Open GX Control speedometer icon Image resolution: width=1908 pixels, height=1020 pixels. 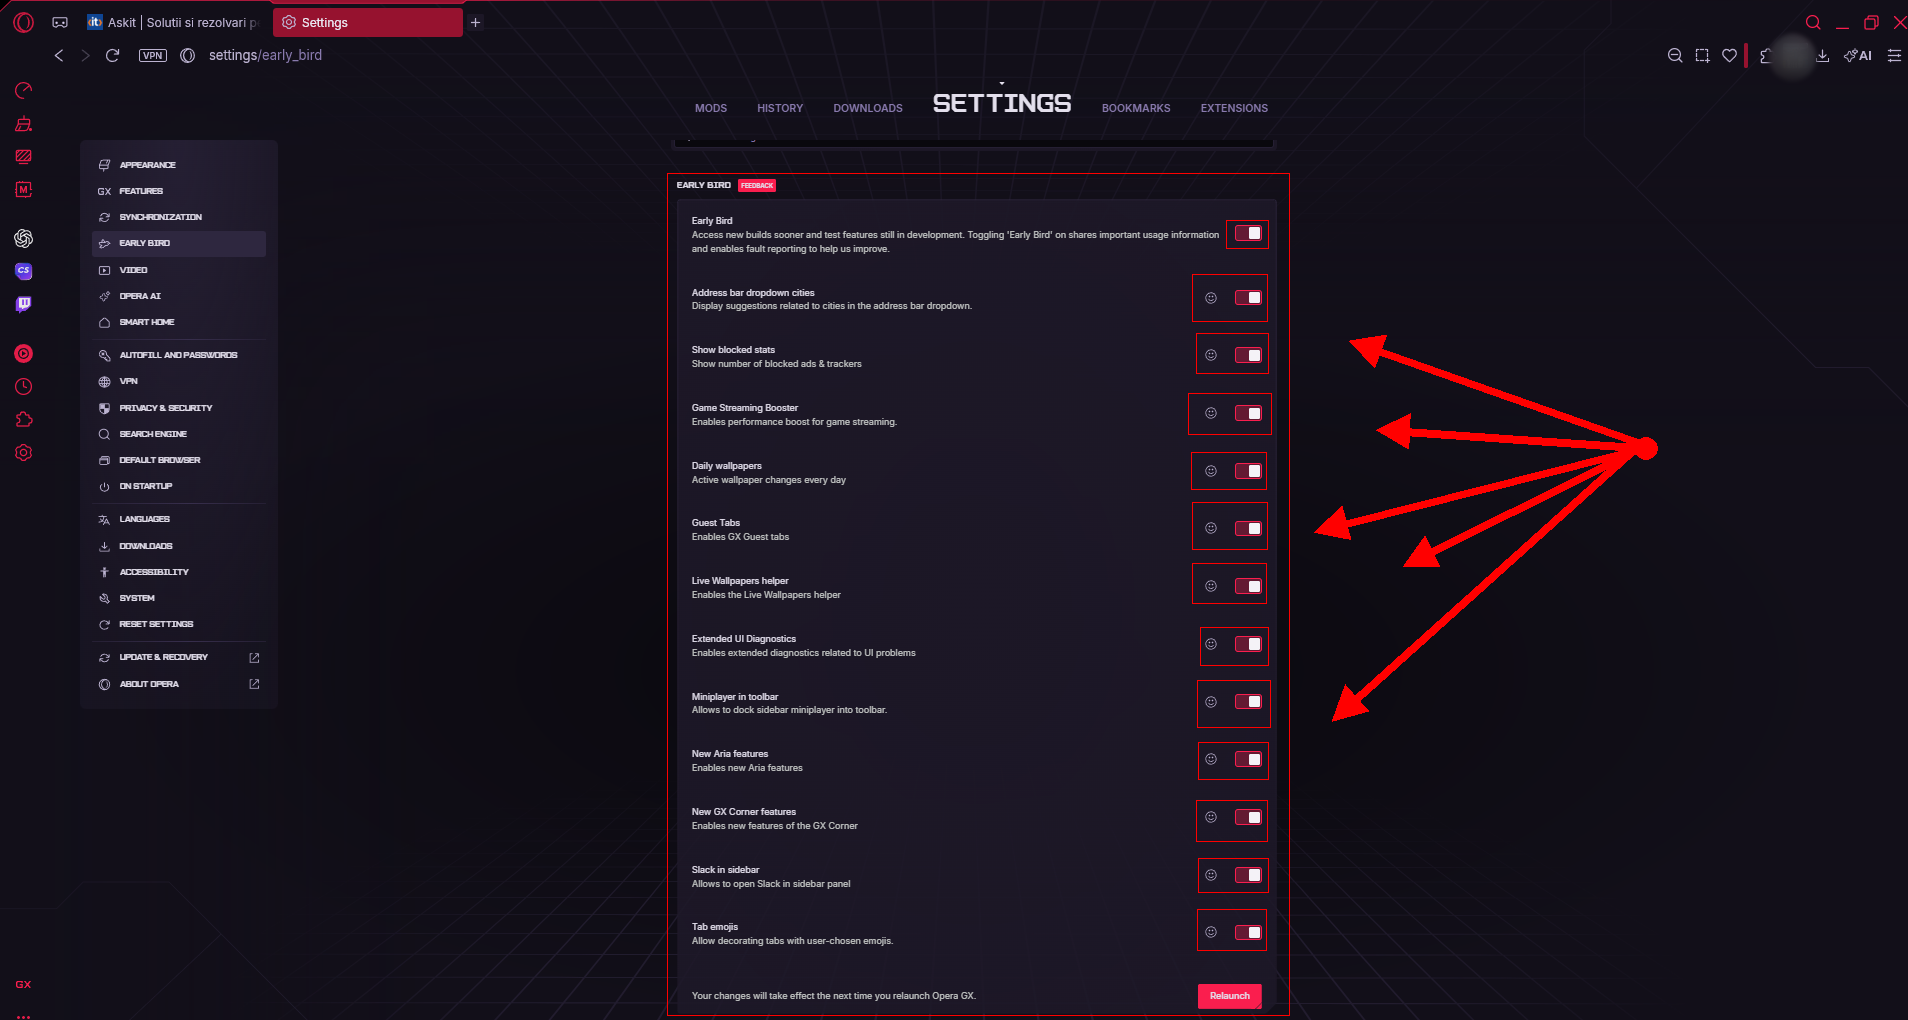tap(23, 91)
